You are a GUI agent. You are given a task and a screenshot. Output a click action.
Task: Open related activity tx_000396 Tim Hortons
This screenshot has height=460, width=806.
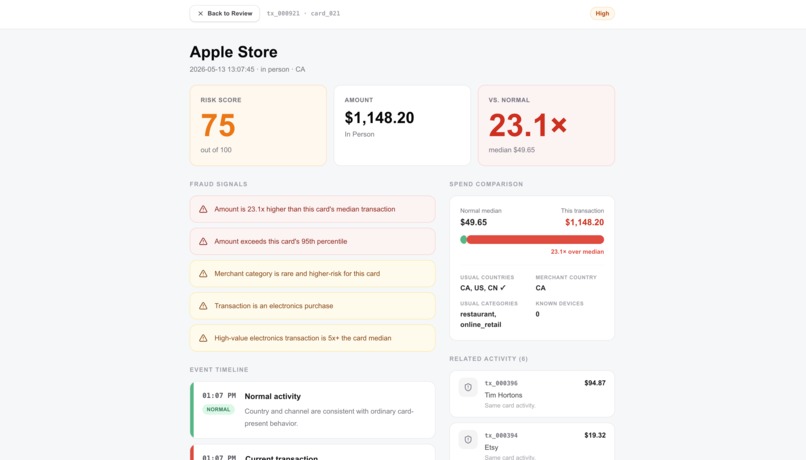click(x=532, y=394)
